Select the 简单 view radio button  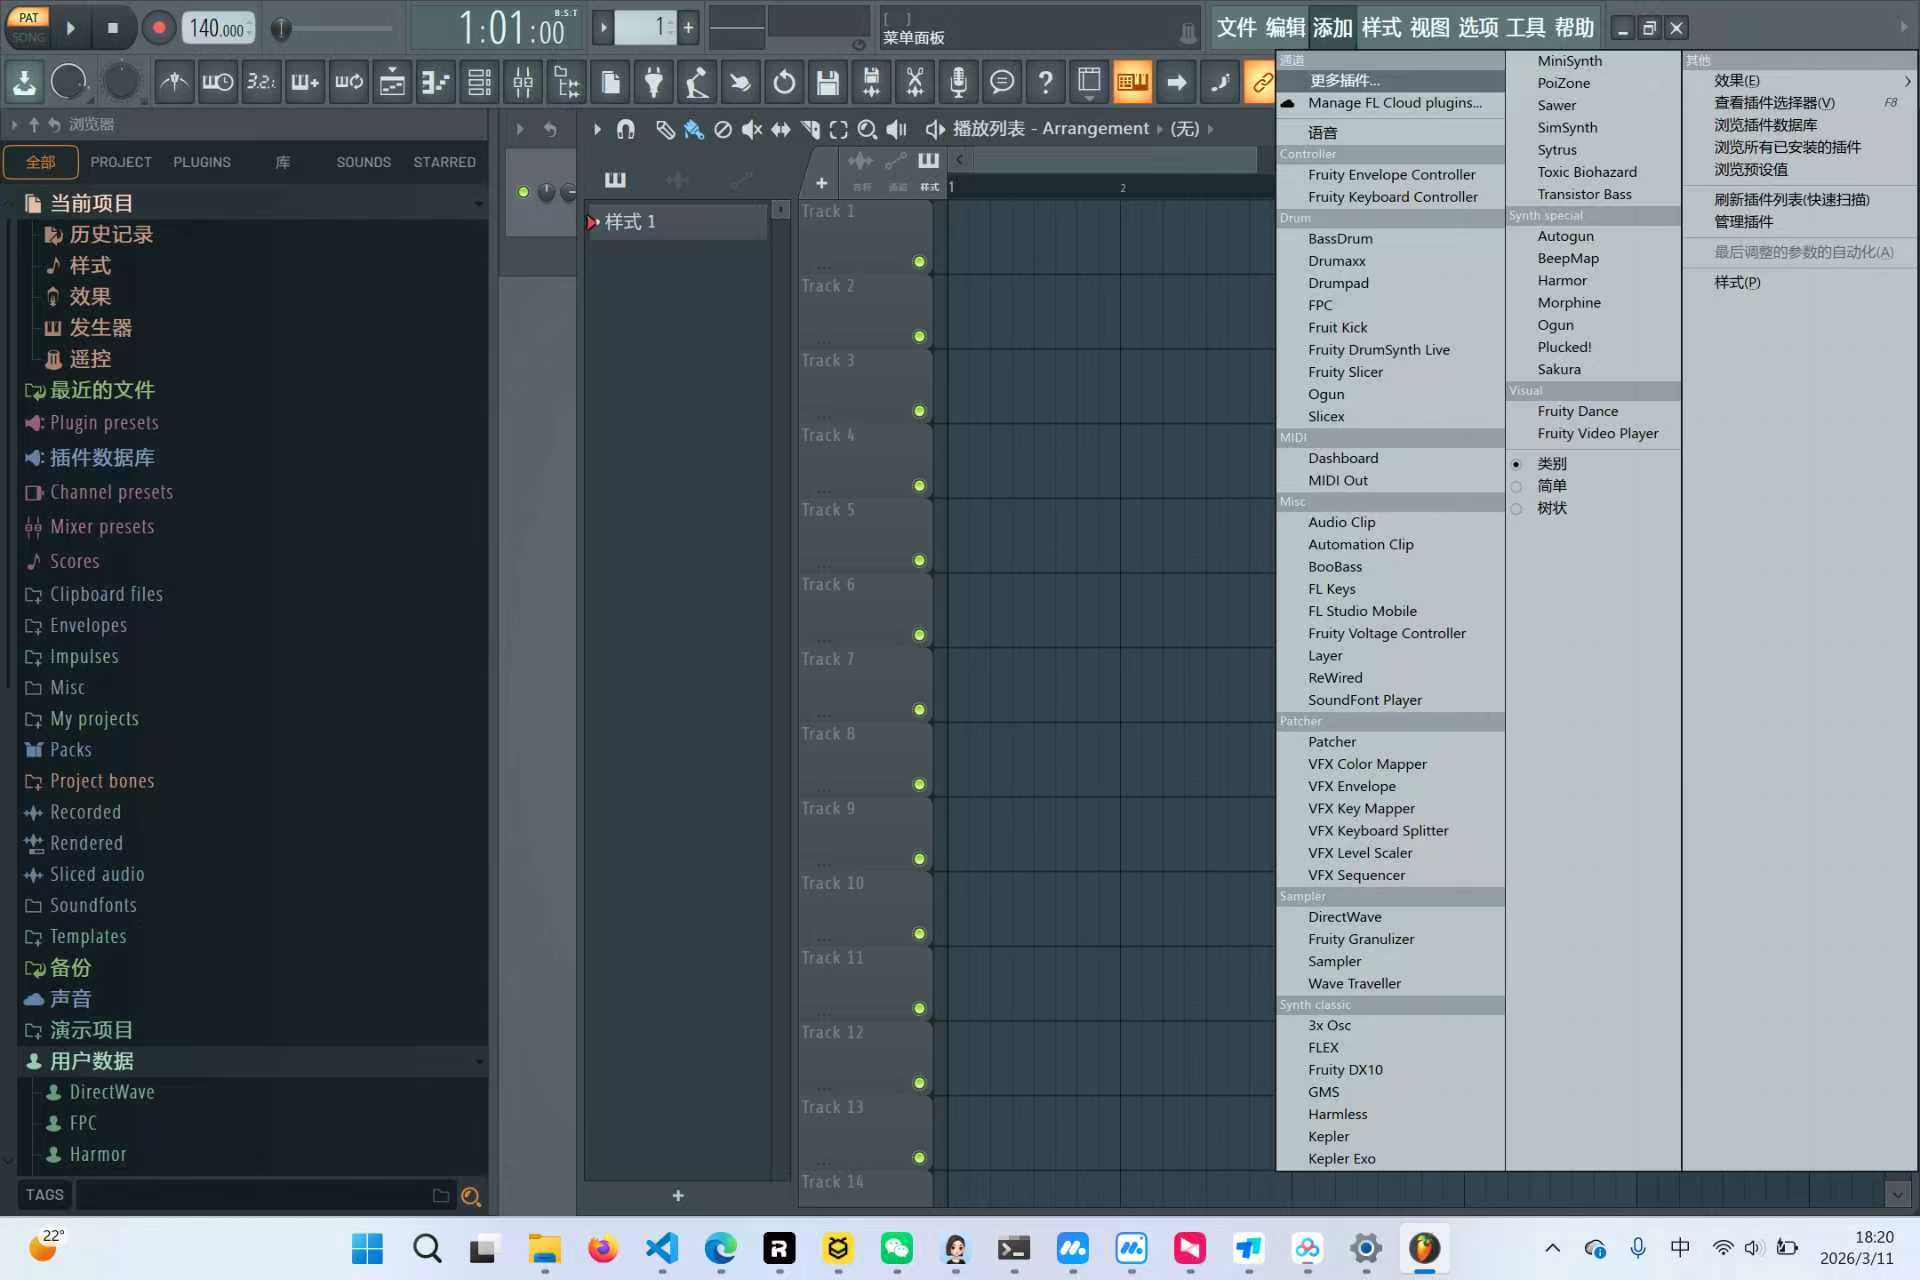point(1518,486)
